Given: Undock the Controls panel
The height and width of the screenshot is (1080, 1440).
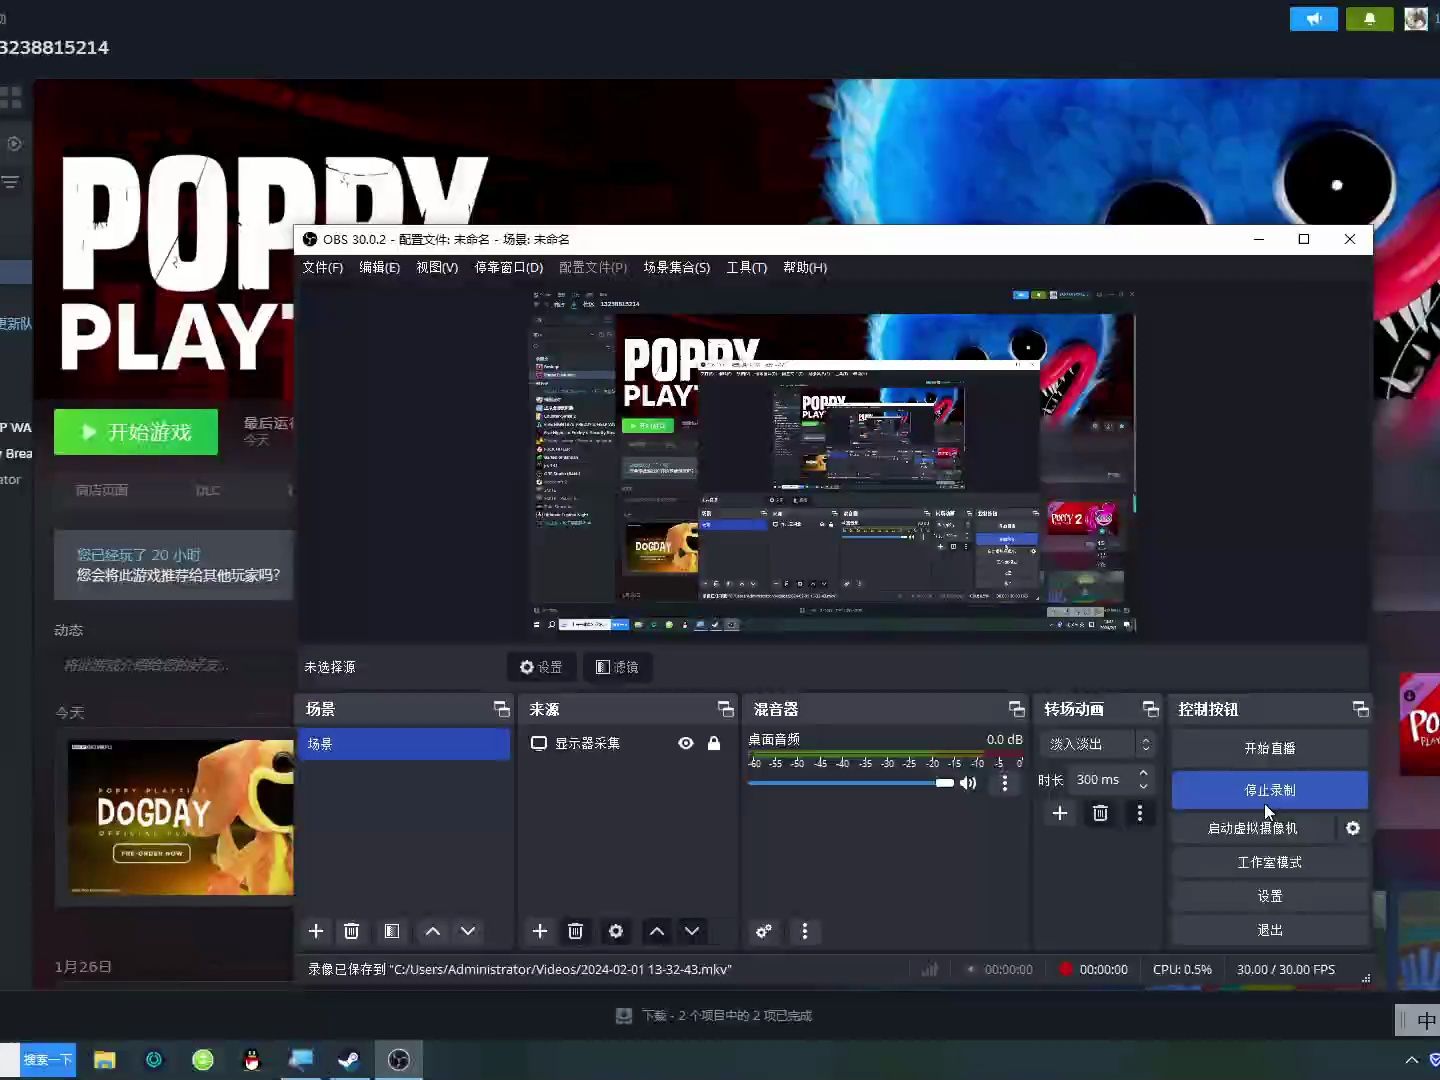Looking at the screenshot, I should 1361,709.
